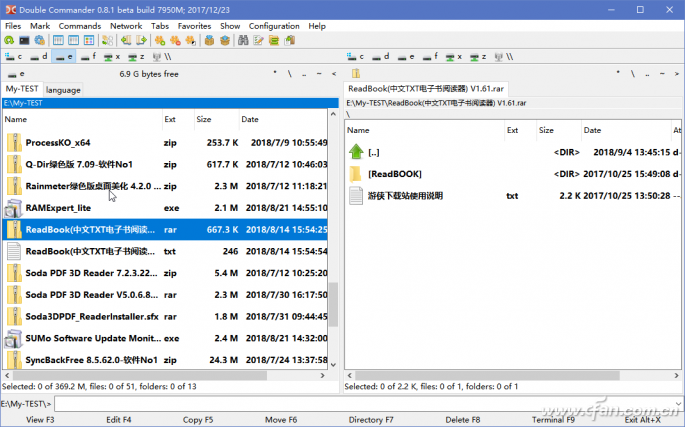The image size is (685, 427).
Task: Select network drive z in left panel
Action: 137,57
